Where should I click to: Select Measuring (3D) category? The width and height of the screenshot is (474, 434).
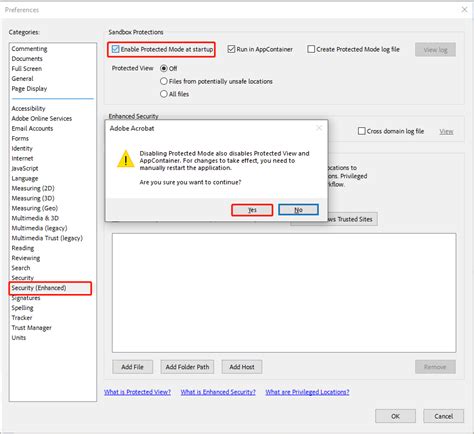33,198
